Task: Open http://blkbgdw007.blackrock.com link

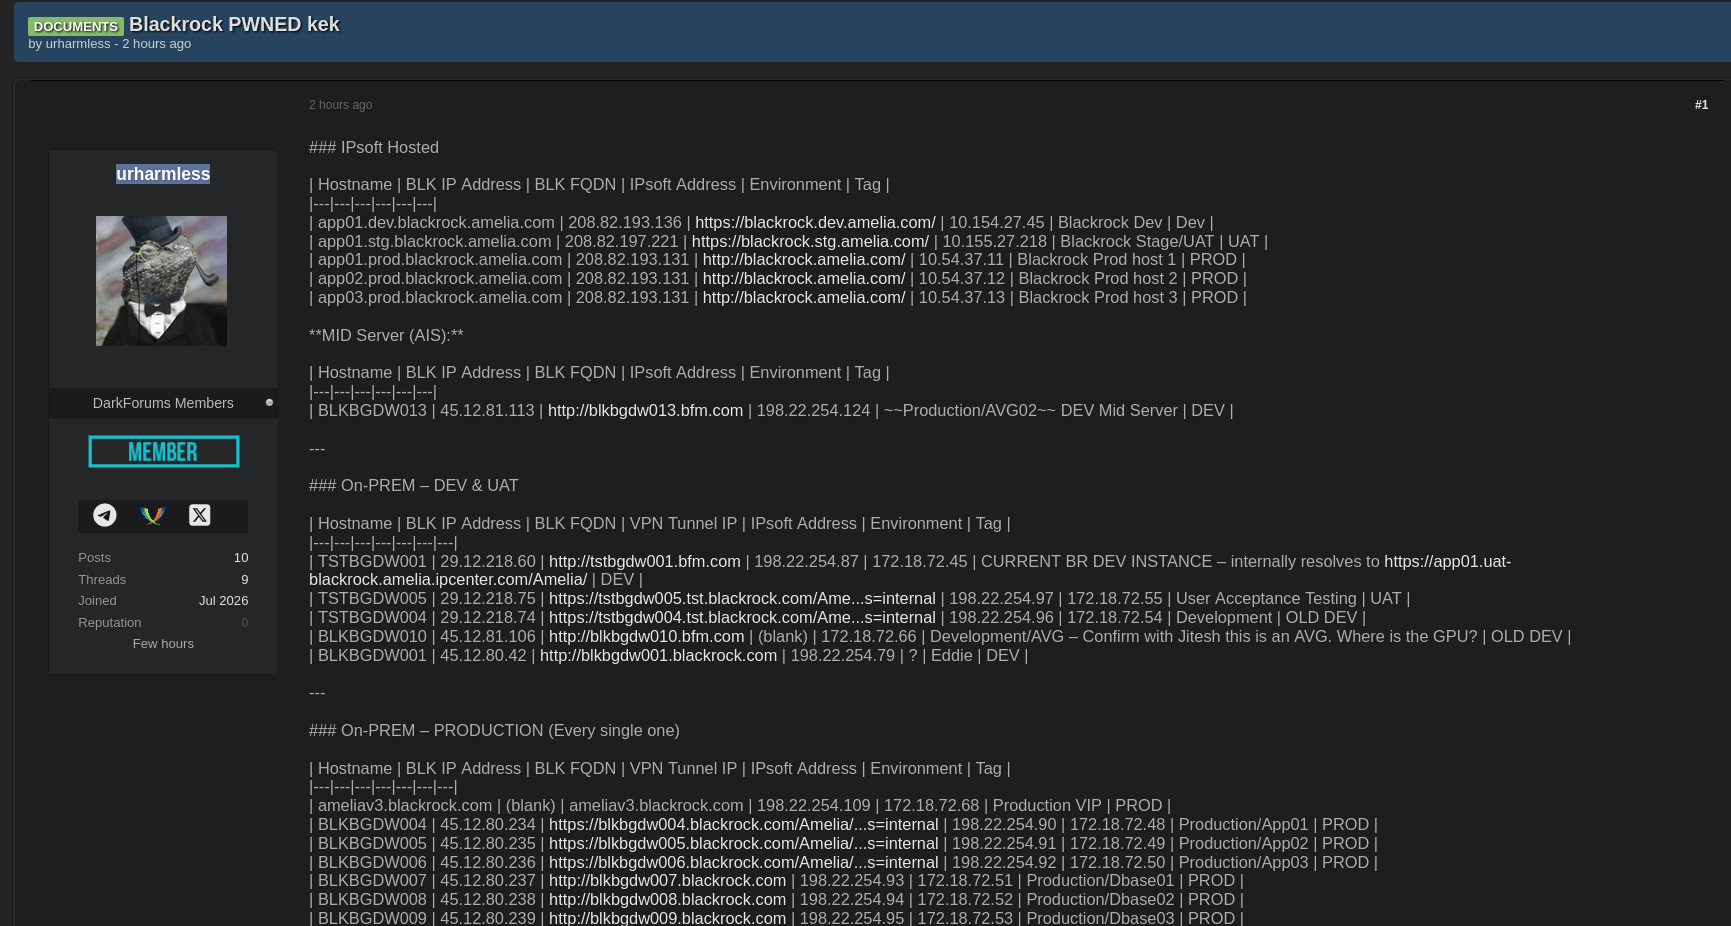Action: [x=667, y=880]
